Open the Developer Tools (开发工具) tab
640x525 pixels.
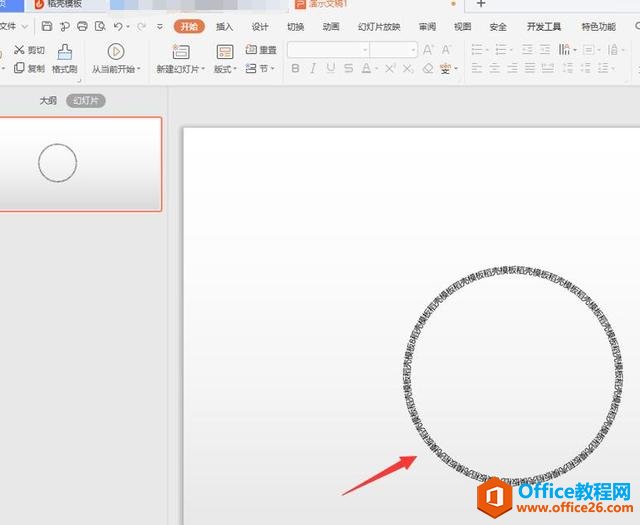pyautogui.click(x=544, y=27)
